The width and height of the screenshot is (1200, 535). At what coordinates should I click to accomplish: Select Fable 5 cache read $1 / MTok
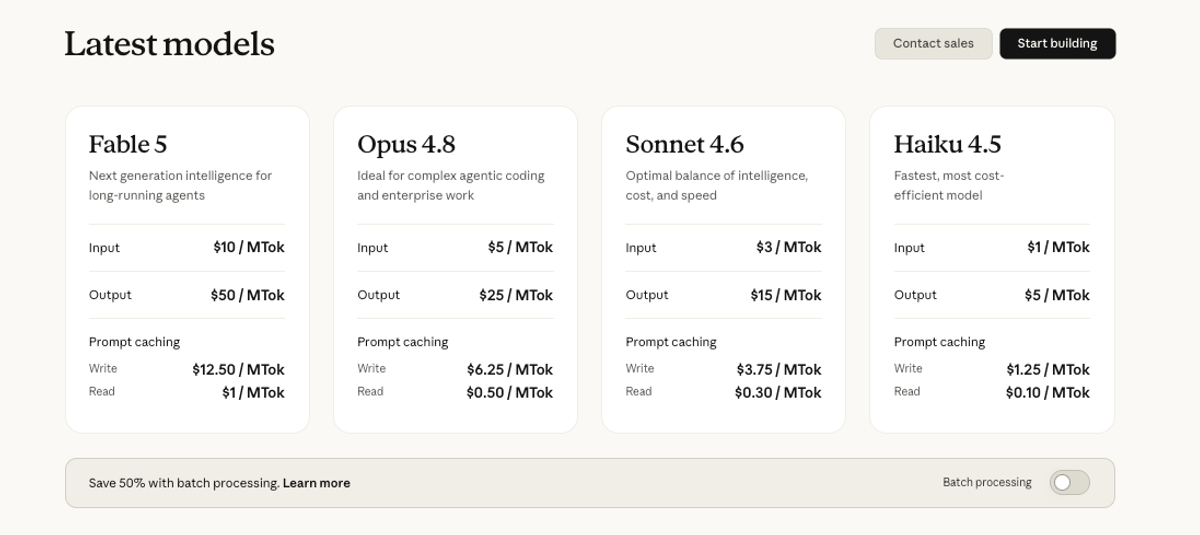253,392
